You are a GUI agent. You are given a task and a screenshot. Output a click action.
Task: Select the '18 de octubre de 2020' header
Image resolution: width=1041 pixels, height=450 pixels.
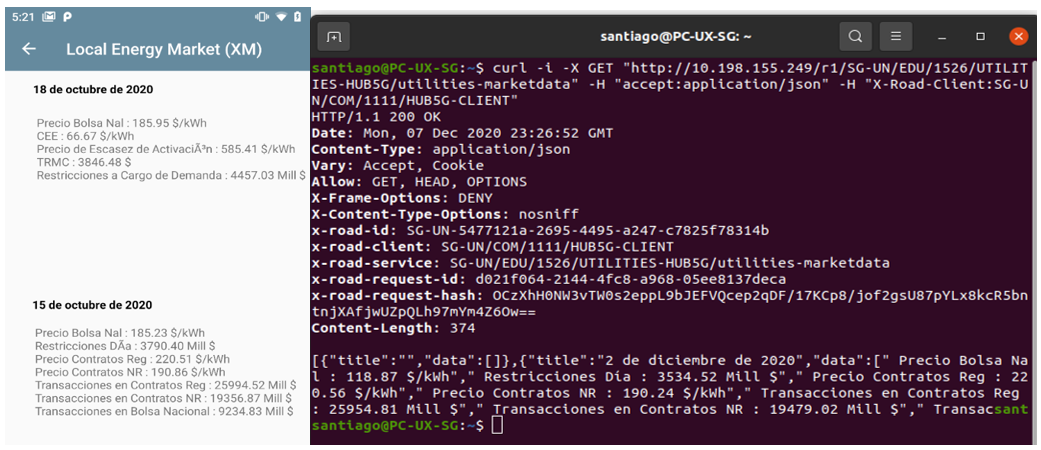(92, 89)
